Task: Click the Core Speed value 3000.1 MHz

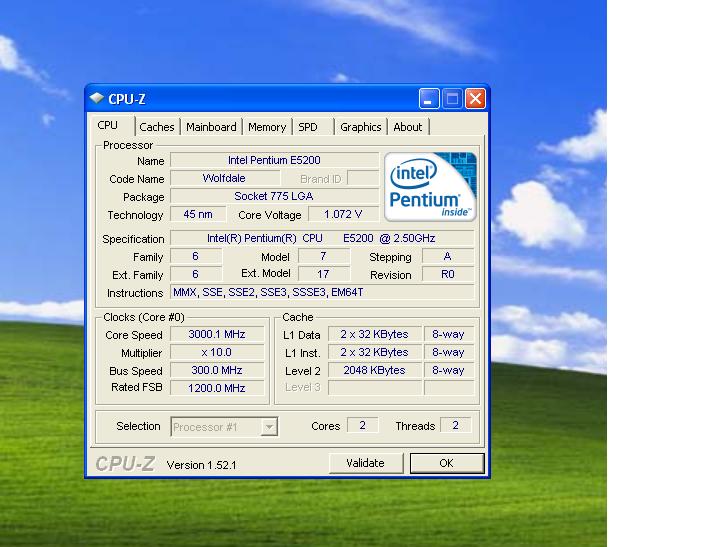Action: pyautogui.click(x=217, y=334)
